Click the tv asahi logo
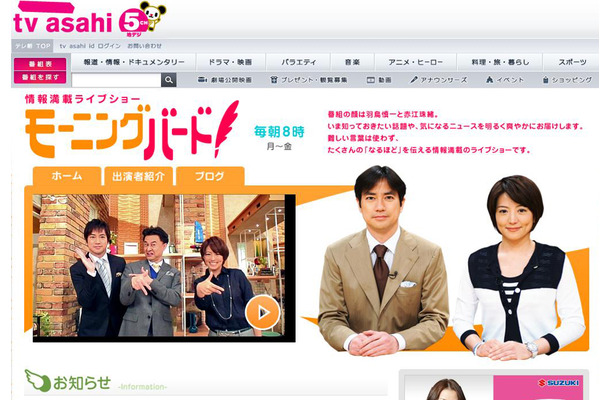The height and width of the screenshot is (400, 610). coord(63,18)
